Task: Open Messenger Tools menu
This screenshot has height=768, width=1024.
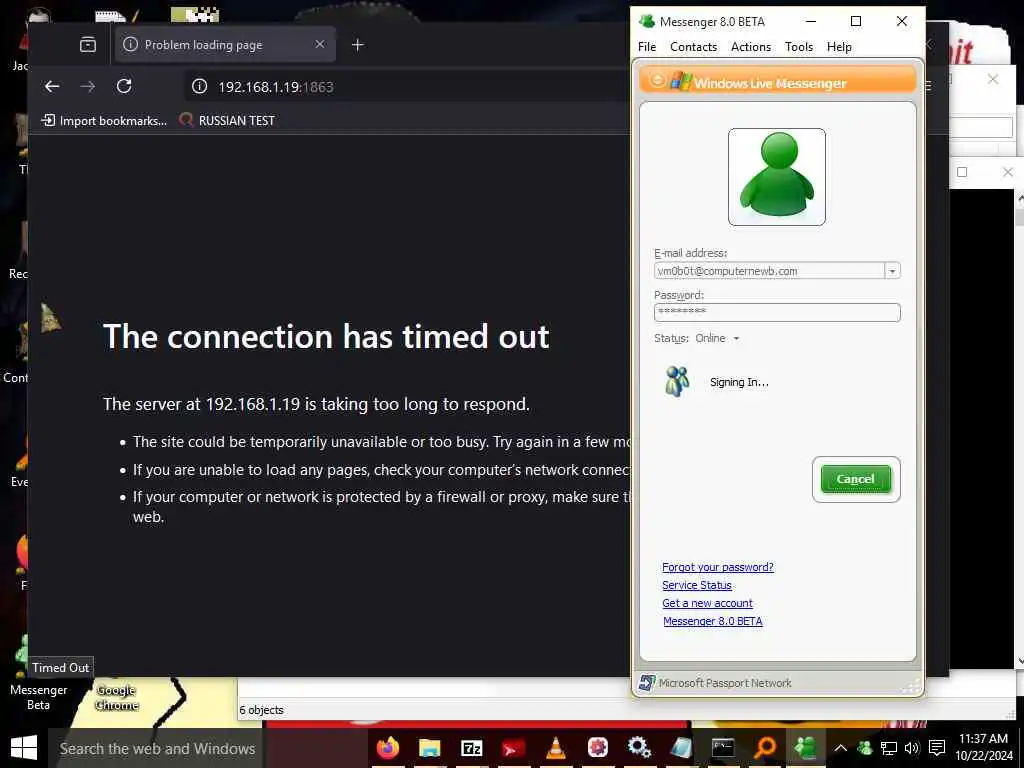Action: 799,47
